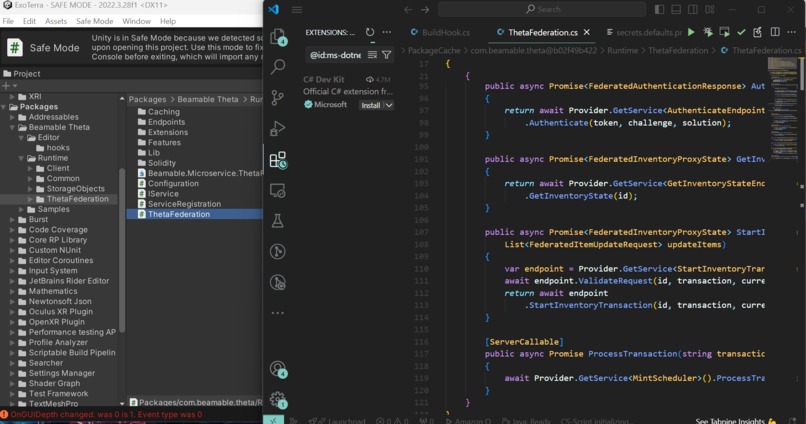Collapse the Beamable Theta folder arrow
The width and height of the screenshot is (806, 424).
coord(13,127)
